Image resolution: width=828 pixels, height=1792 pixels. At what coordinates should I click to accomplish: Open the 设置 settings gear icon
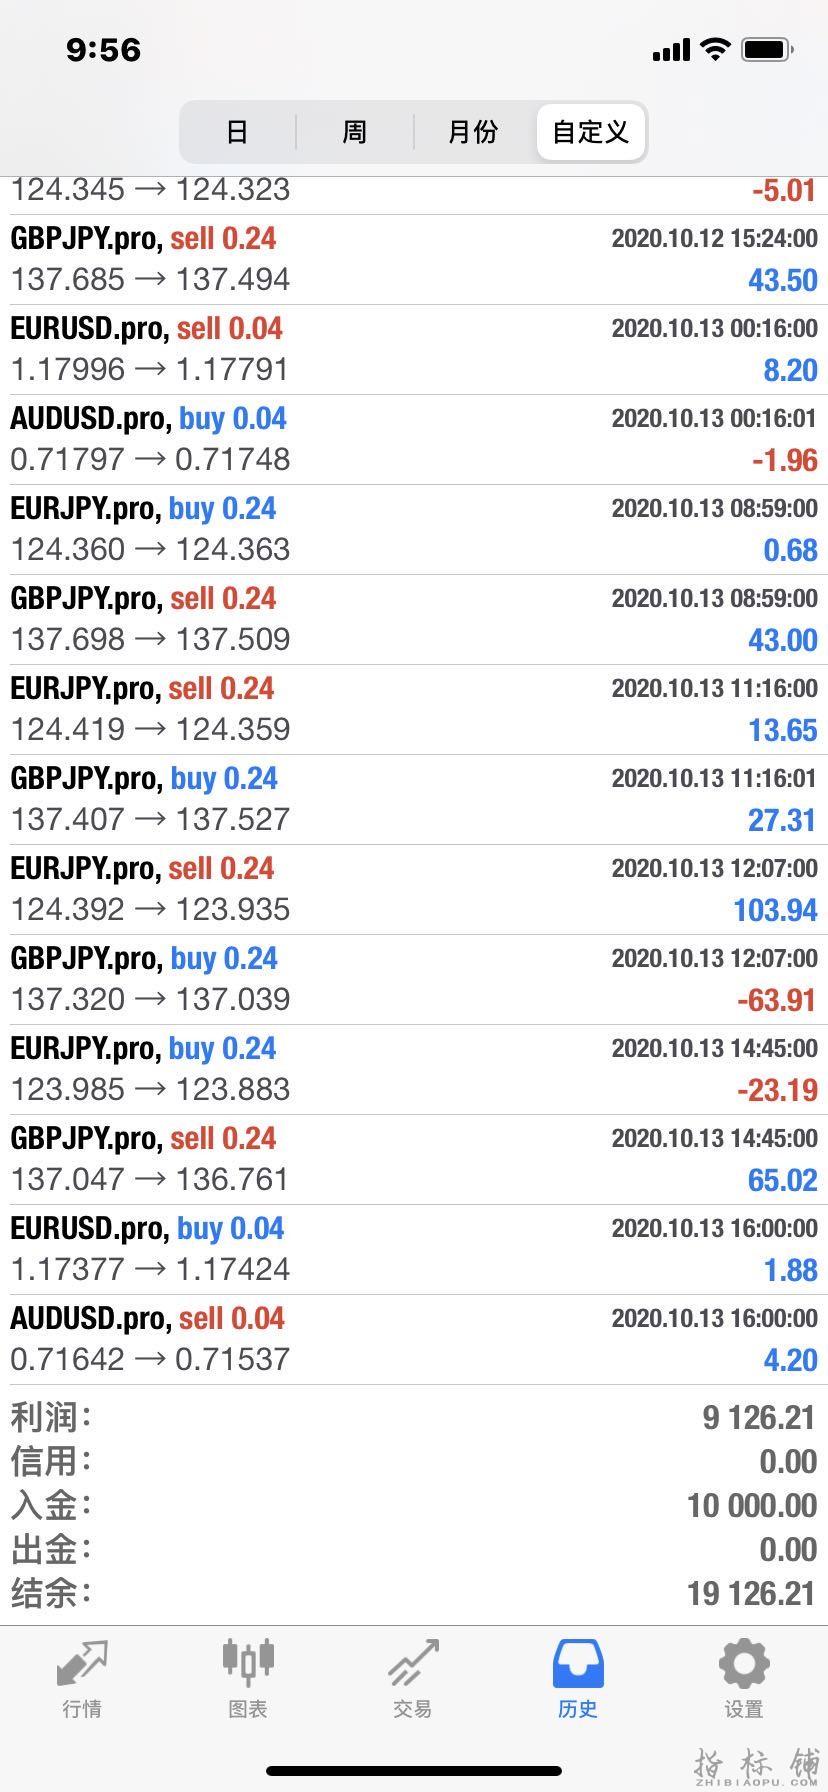tap(744, 1664)
